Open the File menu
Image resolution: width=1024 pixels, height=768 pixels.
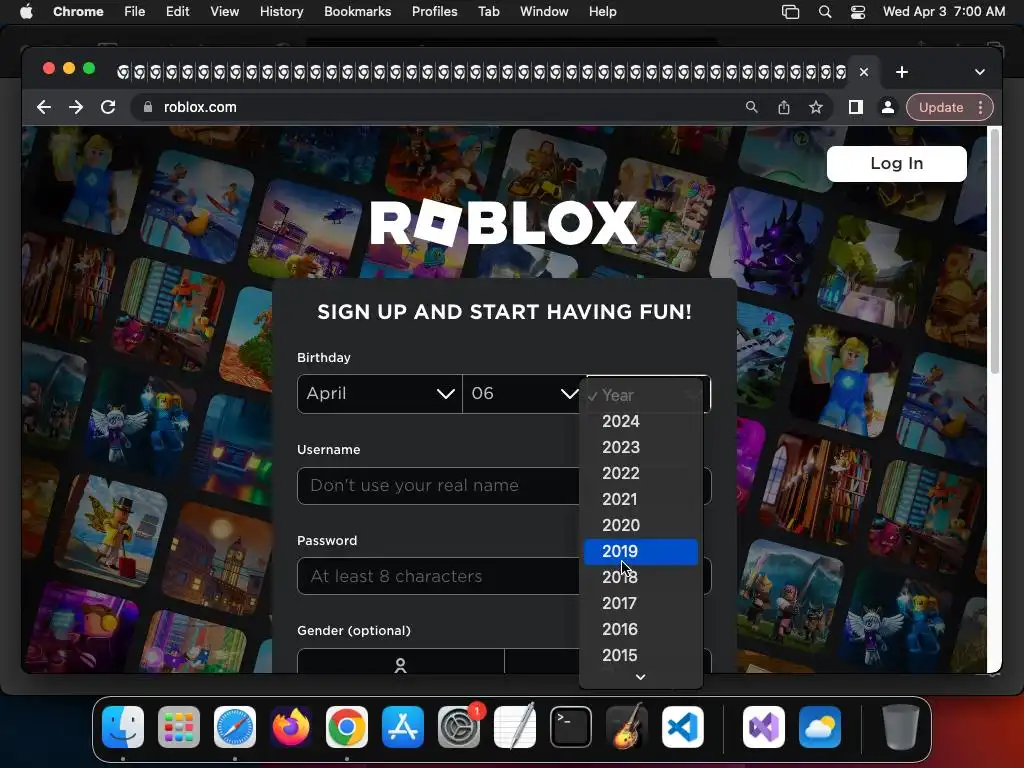(135, 12)
